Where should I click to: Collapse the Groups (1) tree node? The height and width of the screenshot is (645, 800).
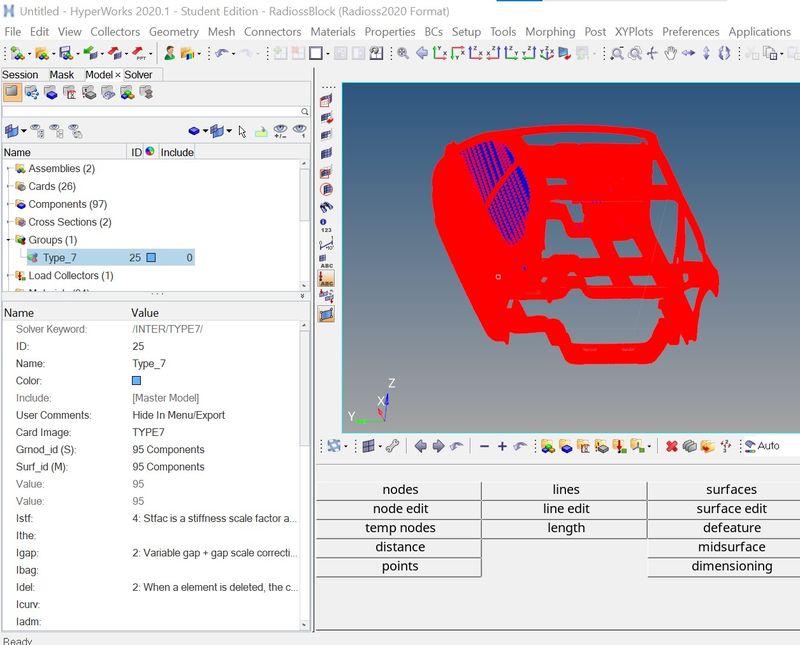coord(8,240)
